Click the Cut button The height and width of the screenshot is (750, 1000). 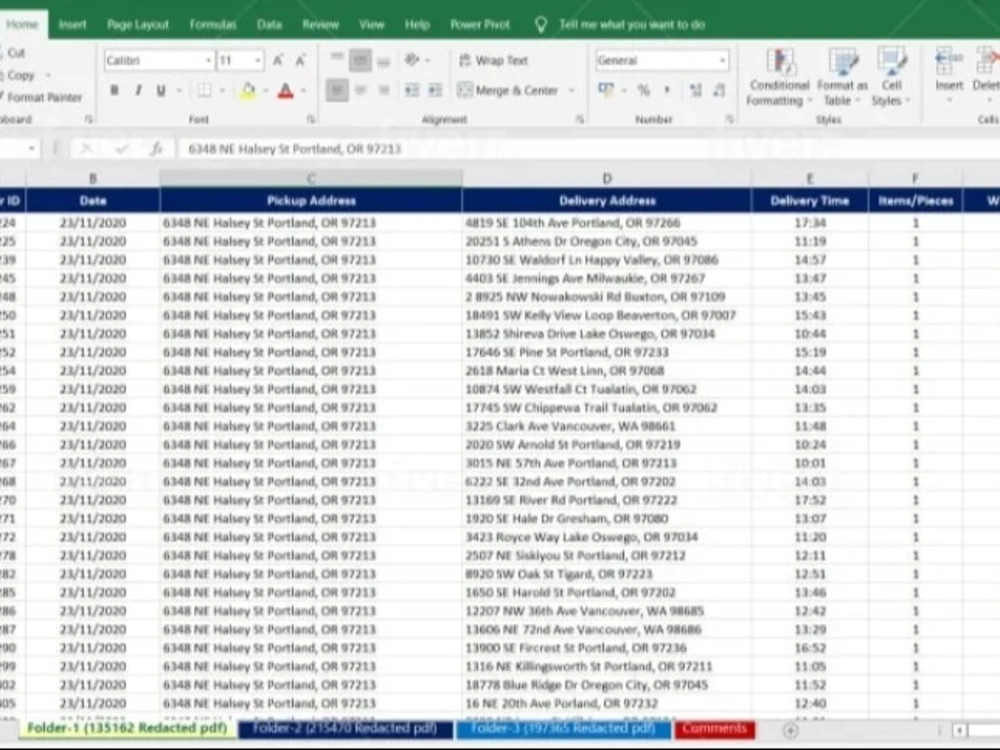[x=14, y=53]
